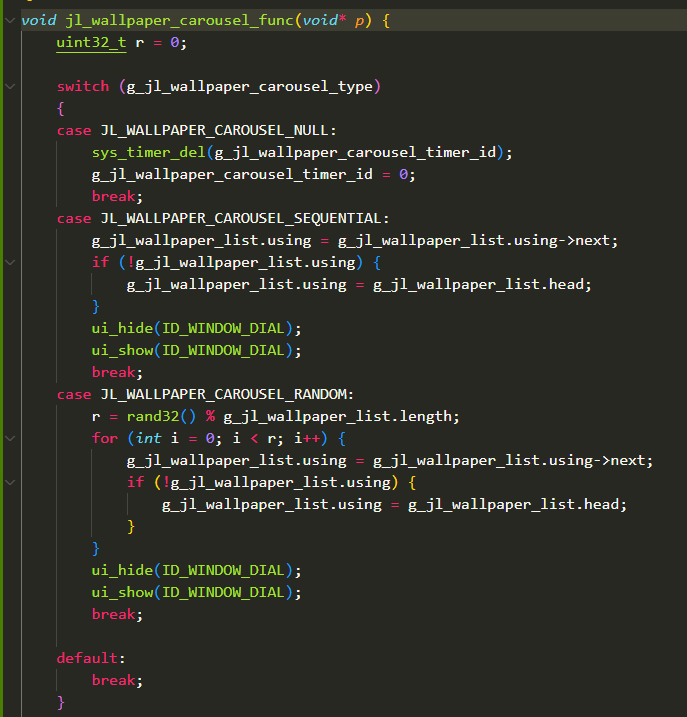Click g_jl_wallpaper_carousel_timer_id inside the sys_timer_del call
The width and height of the screenshot is (687, 717).
point(355,153)
